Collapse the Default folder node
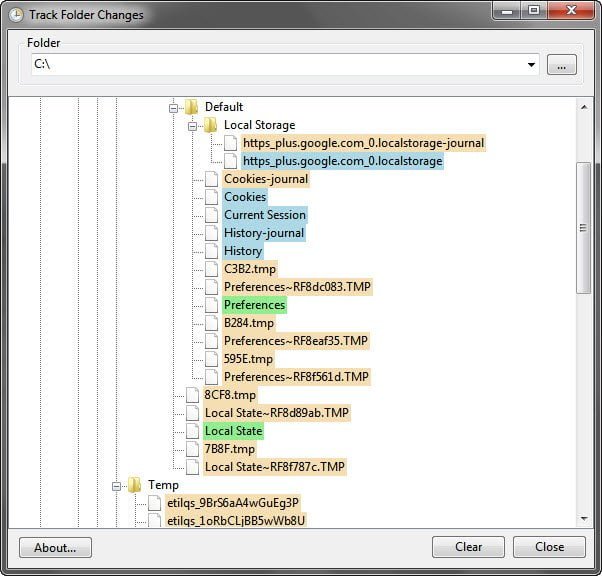 pyautogui.click(x=174, y=108)
